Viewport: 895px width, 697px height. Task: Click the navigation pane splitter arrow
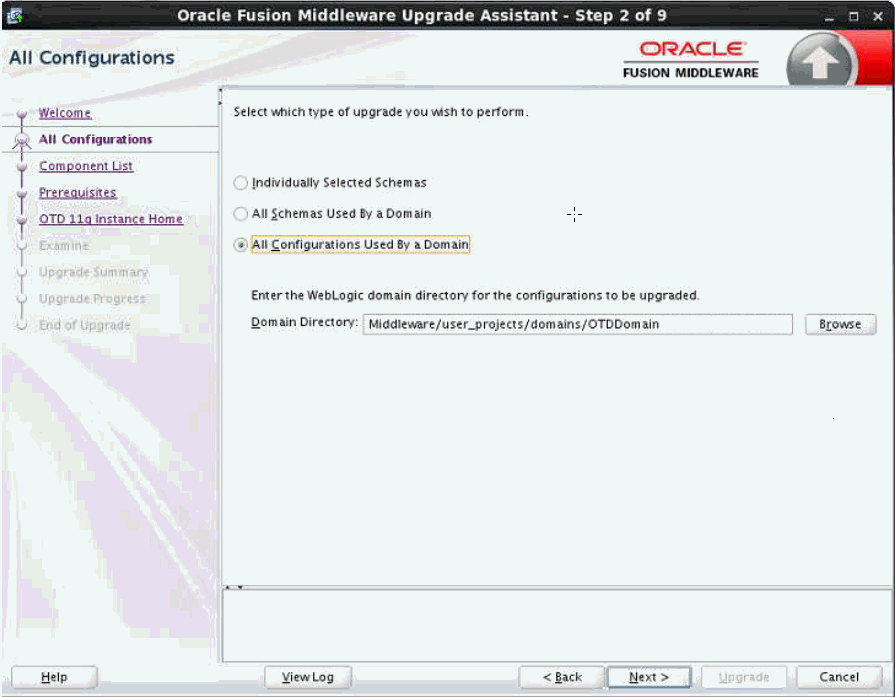click(x=220, y=96)
